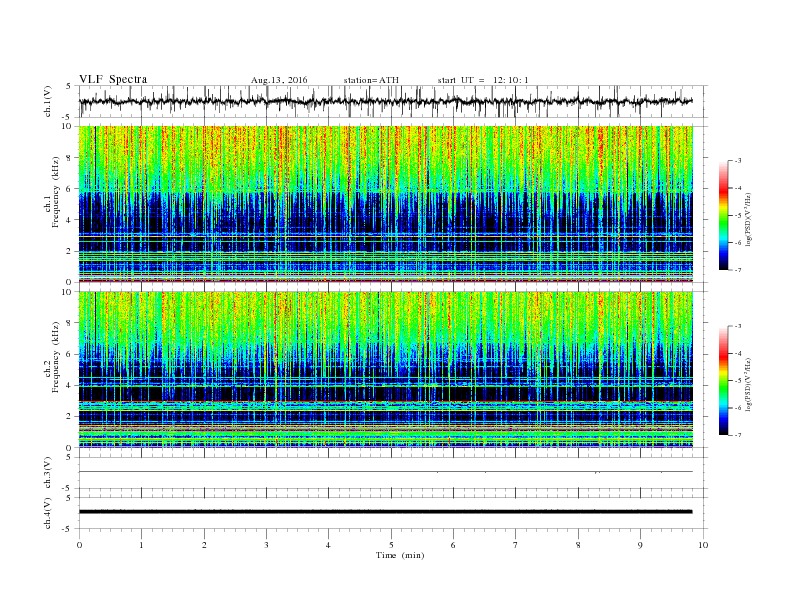The width and height of the screenshot is (792, 612).
Task: Click the ch.1 'log(PSD)(V²/Hz)' colorbar label
Action: 749,219
